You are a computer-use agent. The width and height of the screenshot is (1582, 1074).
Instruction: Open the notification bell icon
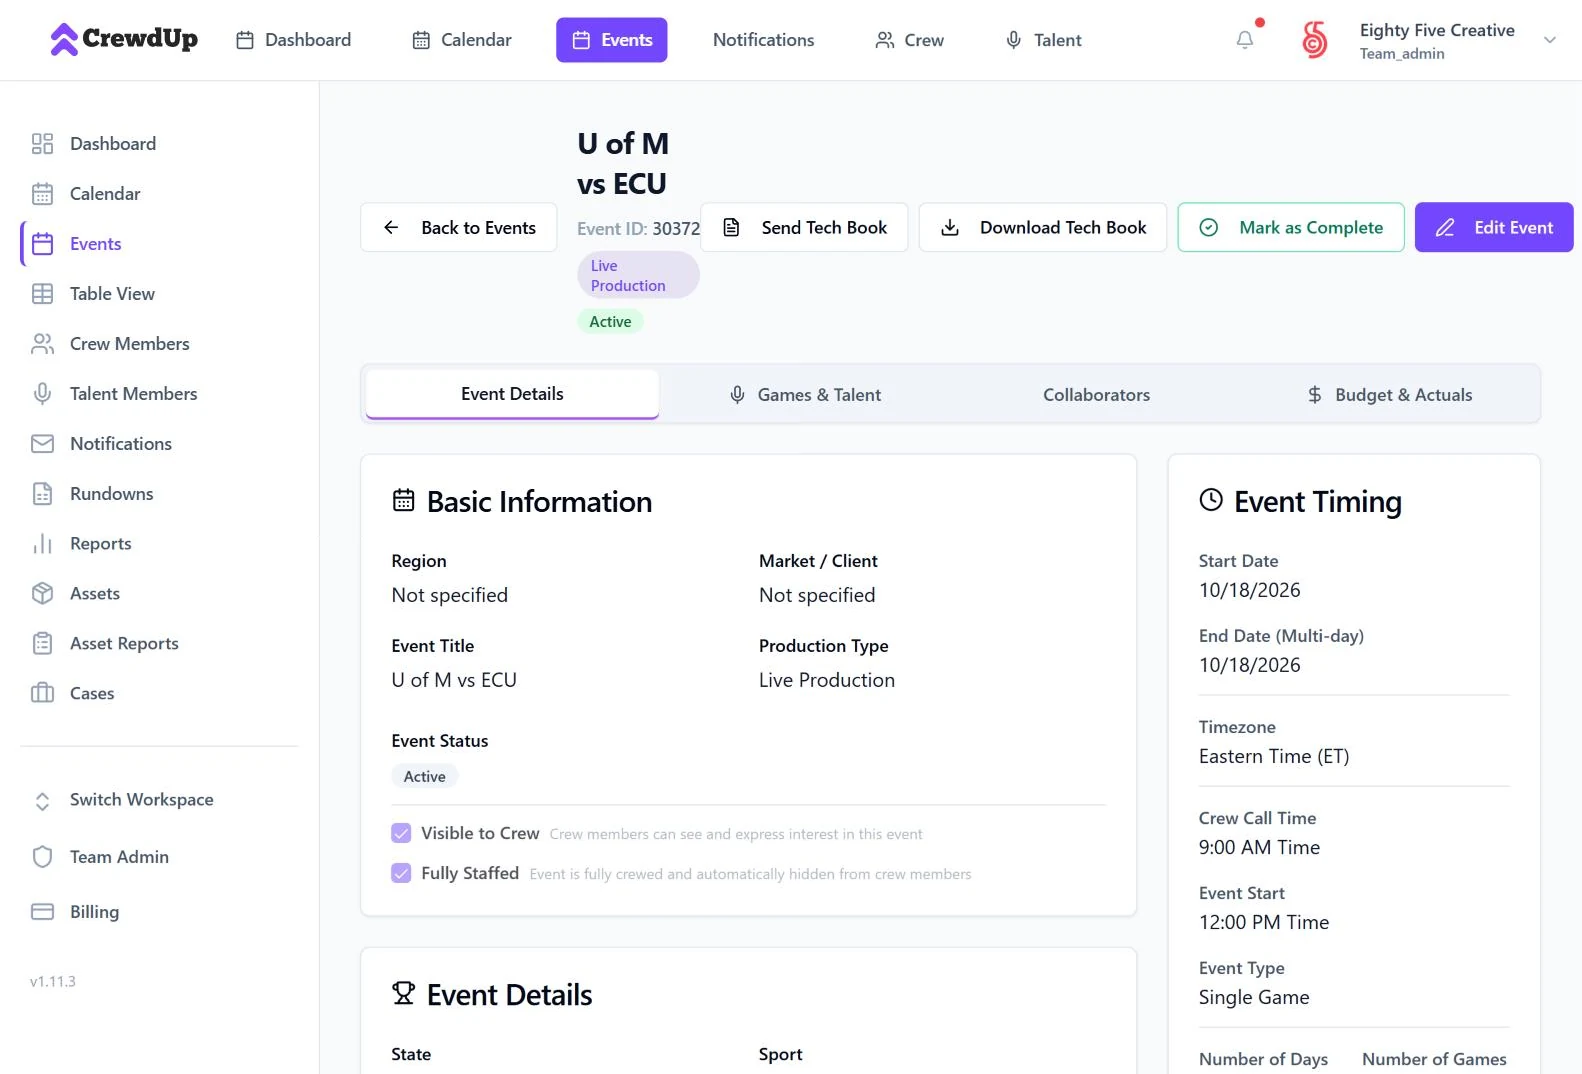point(1244,40)
